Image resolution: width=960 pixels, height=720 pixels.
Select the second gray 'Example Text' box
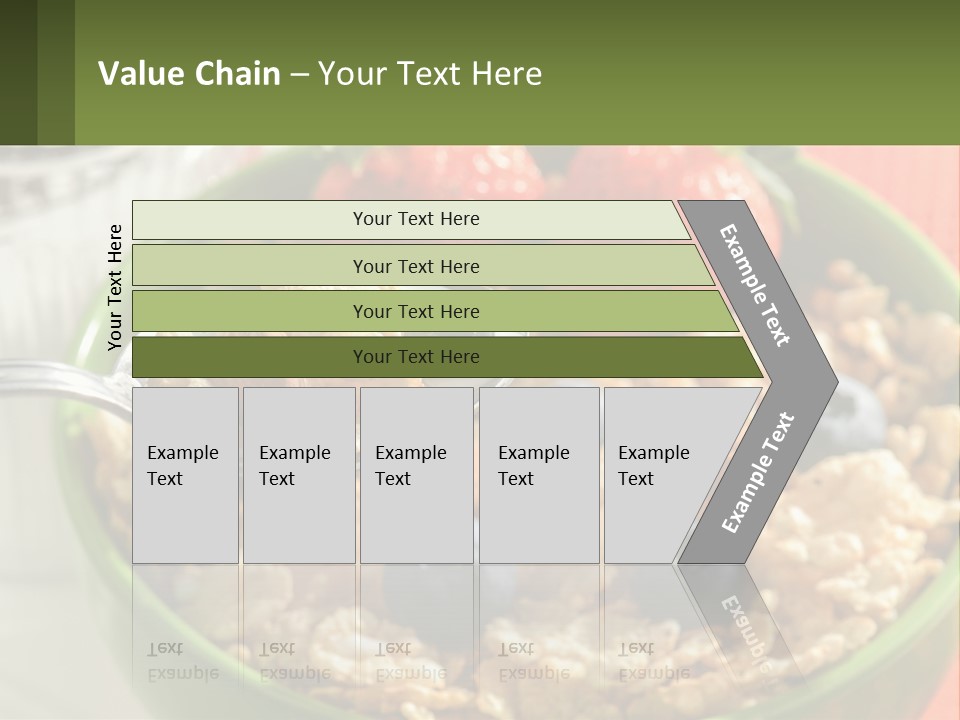299,475
